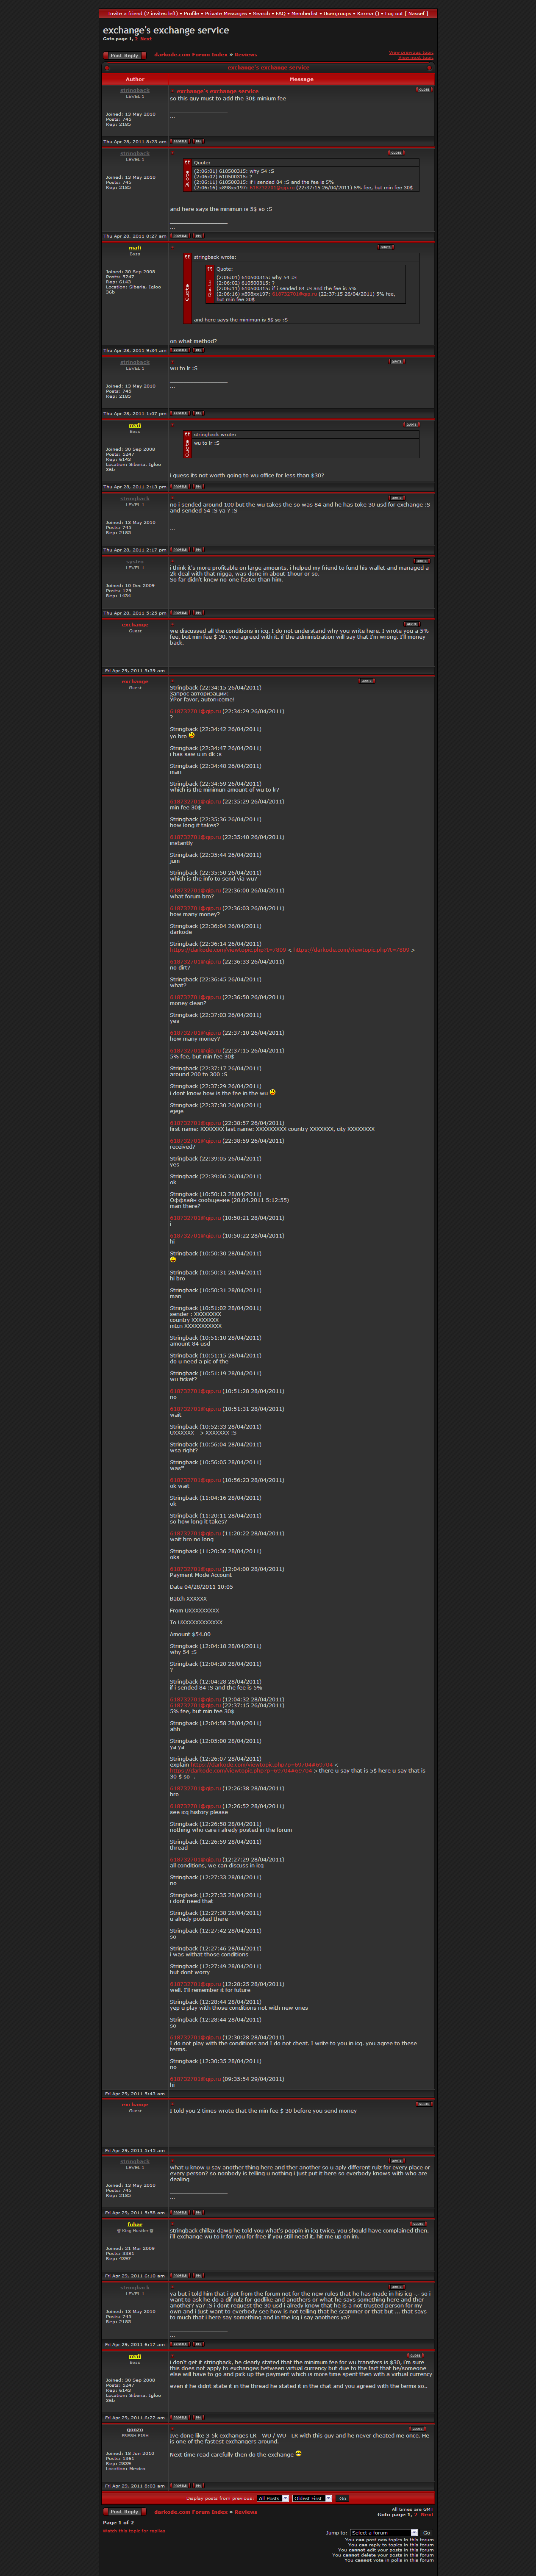Screen dimensions: 536x2576
Task: Quote mafi's 'on what method?' post
Action: (385, 247)
